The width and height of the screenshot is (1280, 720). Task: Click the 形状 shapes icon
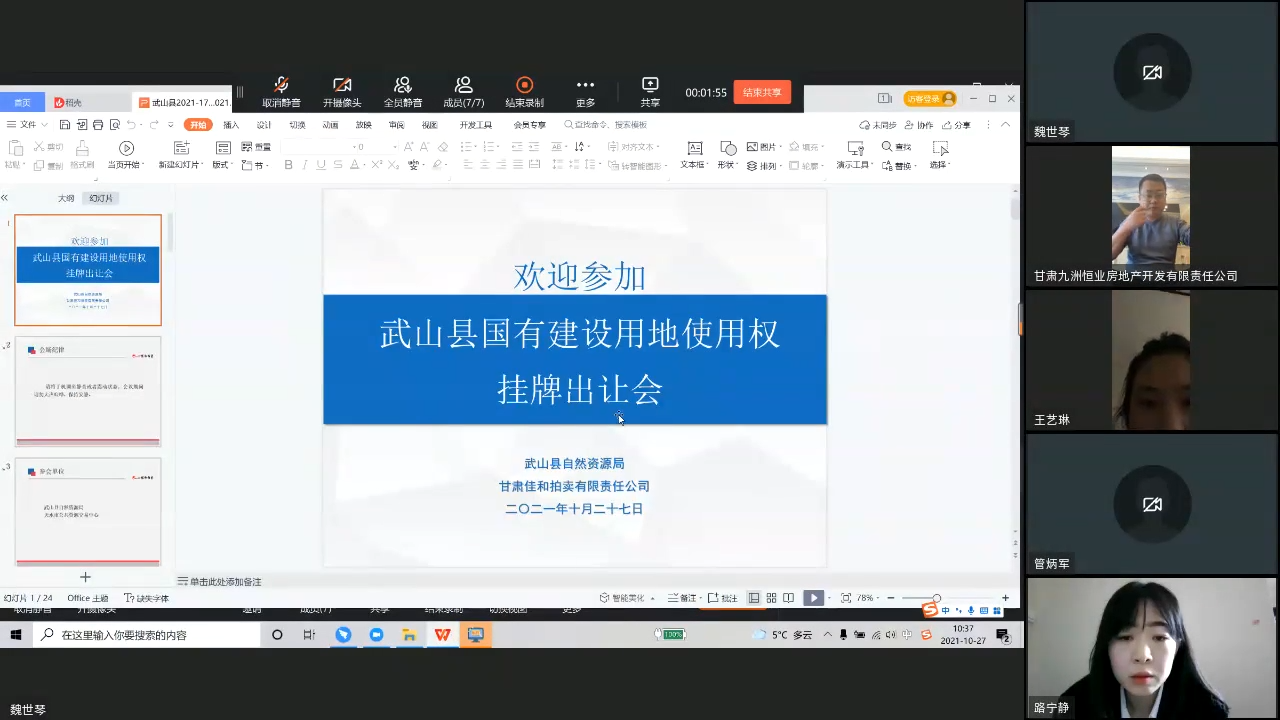pos(728,148)
